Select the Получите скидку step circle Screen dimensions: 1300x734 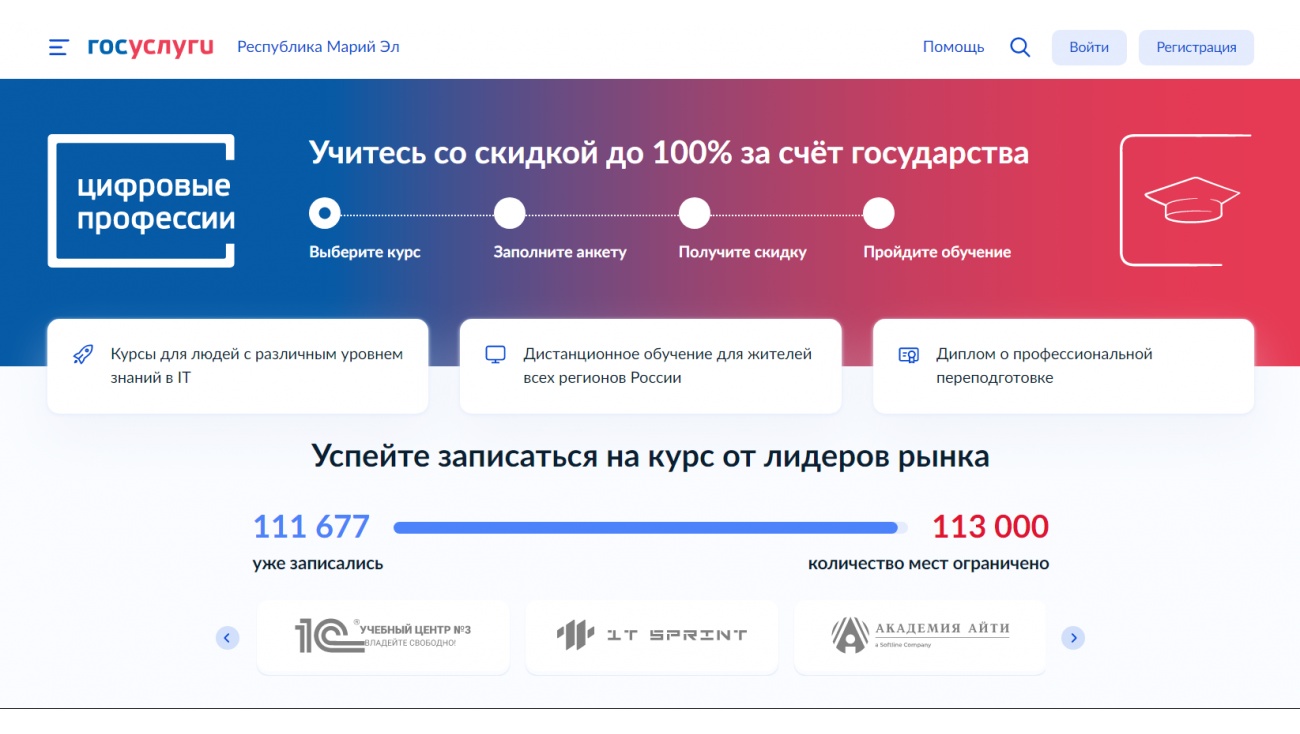coord(694,211)
